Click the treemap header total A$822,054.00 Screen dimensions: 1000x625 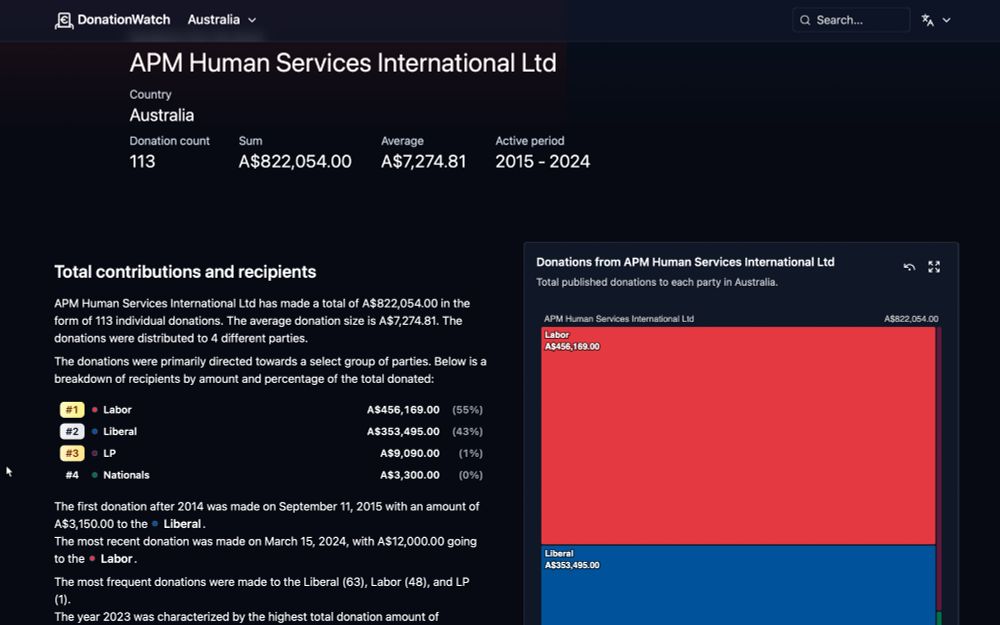911,319
